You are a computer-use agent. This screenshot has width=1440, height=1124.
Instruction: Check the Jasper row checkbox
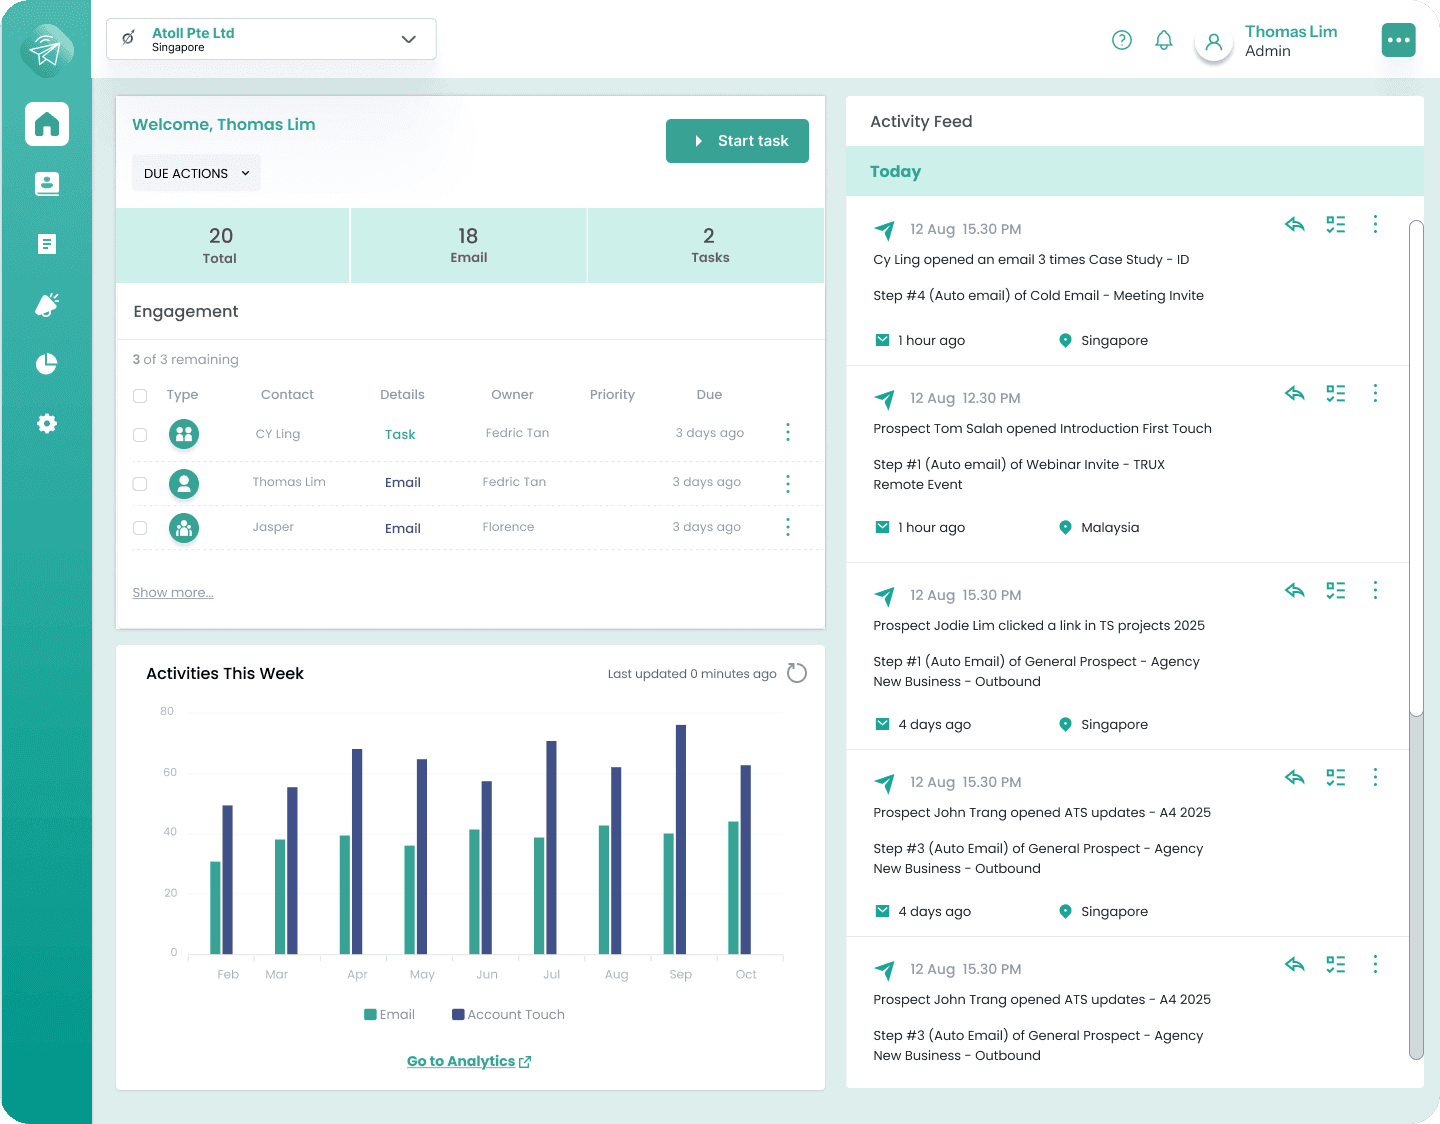tap(140, 528)
